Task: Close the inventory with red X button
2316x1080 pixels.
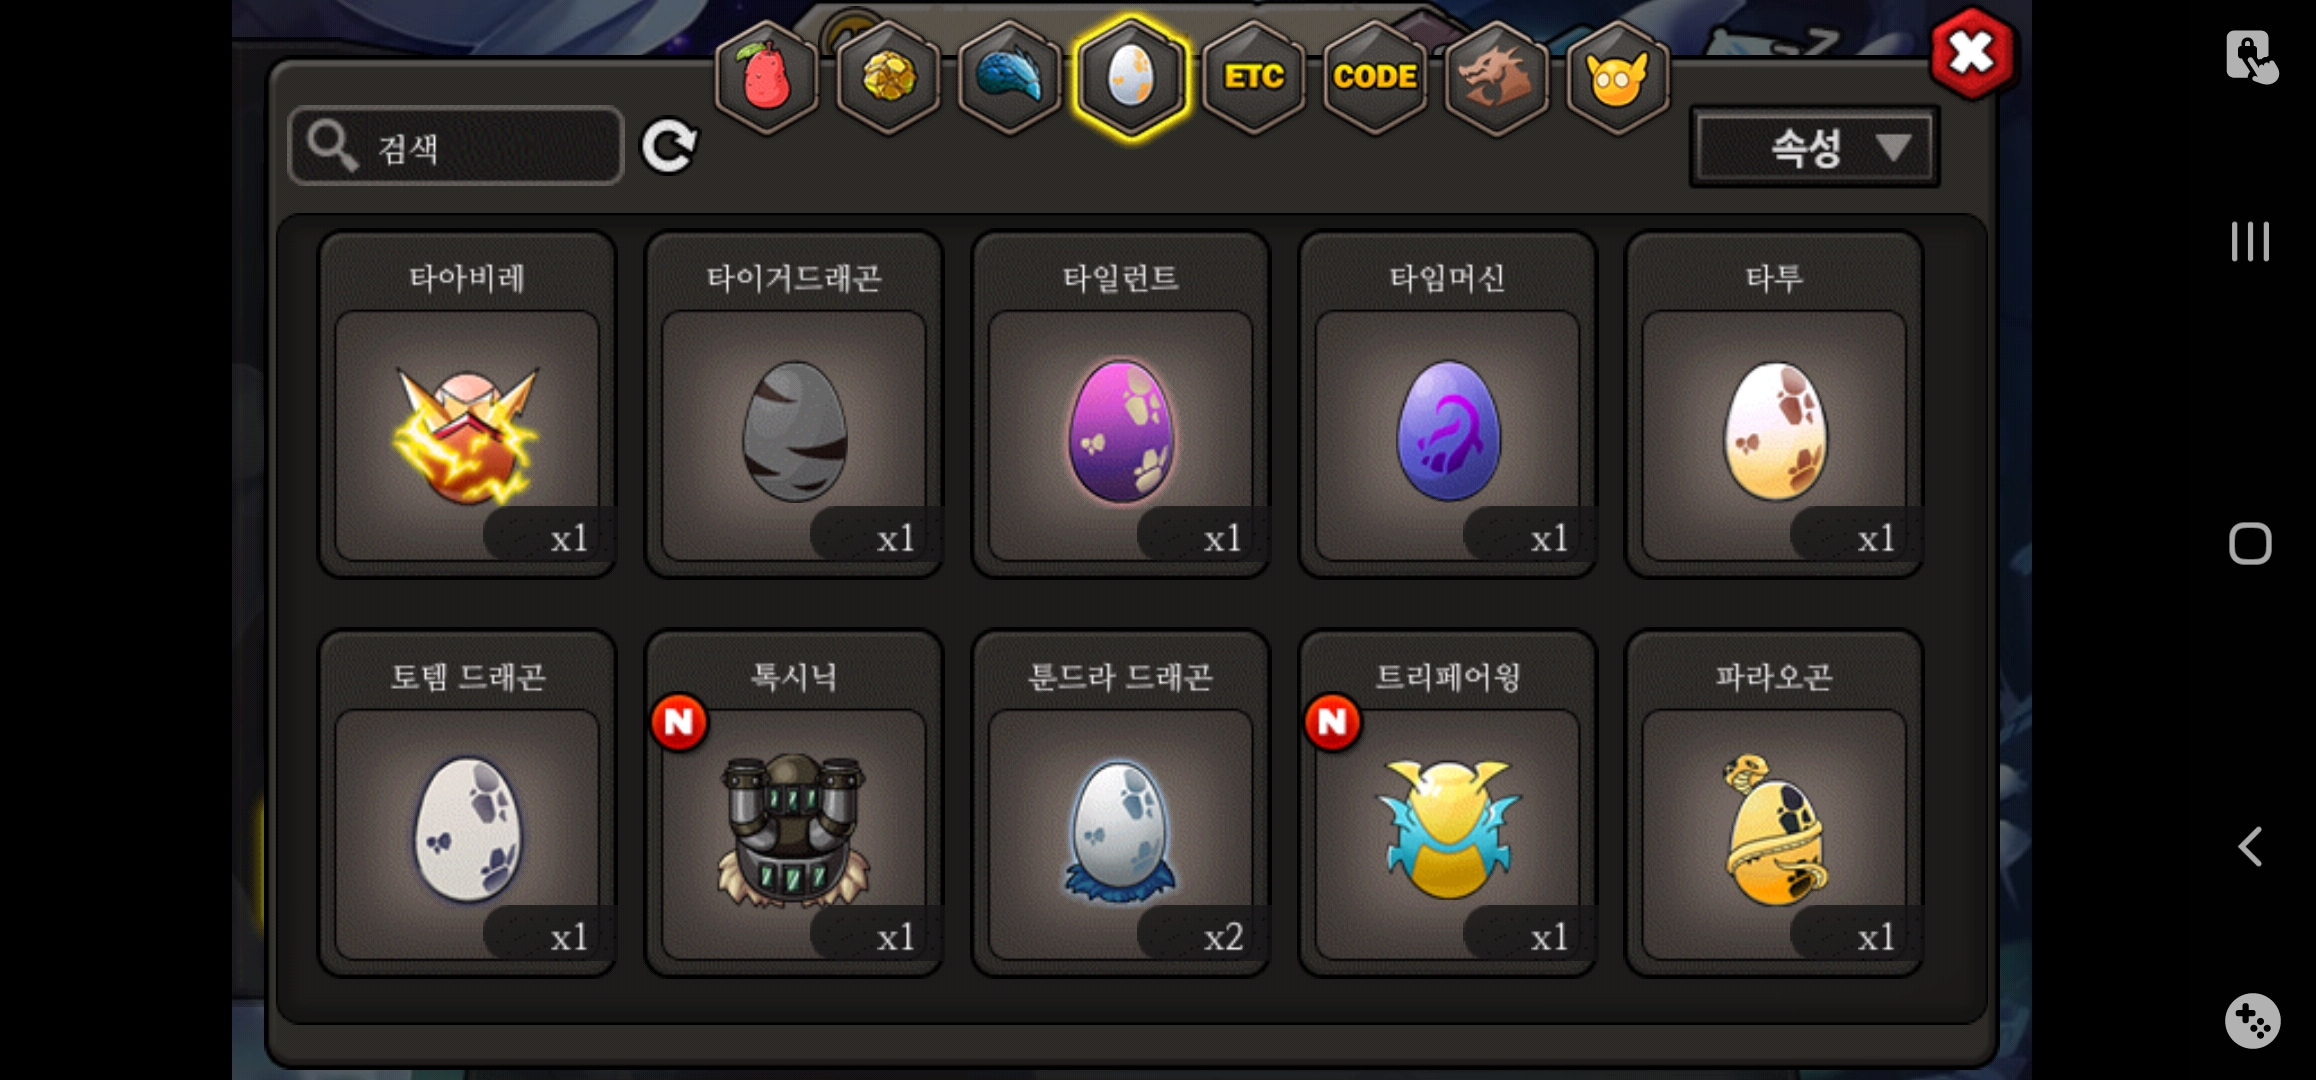Action: coord(1971,53)
